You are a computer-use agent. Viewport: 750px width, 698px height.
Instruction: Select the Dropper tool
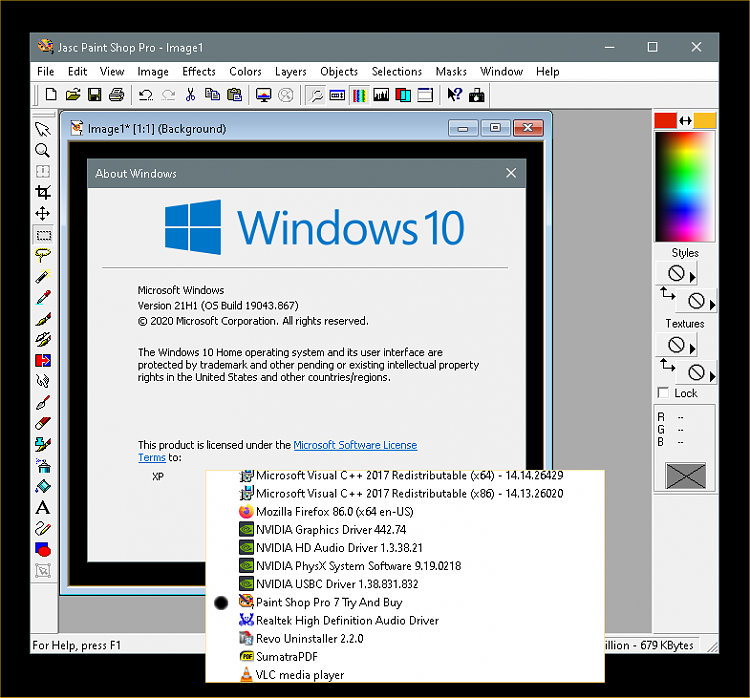point(43,297)
